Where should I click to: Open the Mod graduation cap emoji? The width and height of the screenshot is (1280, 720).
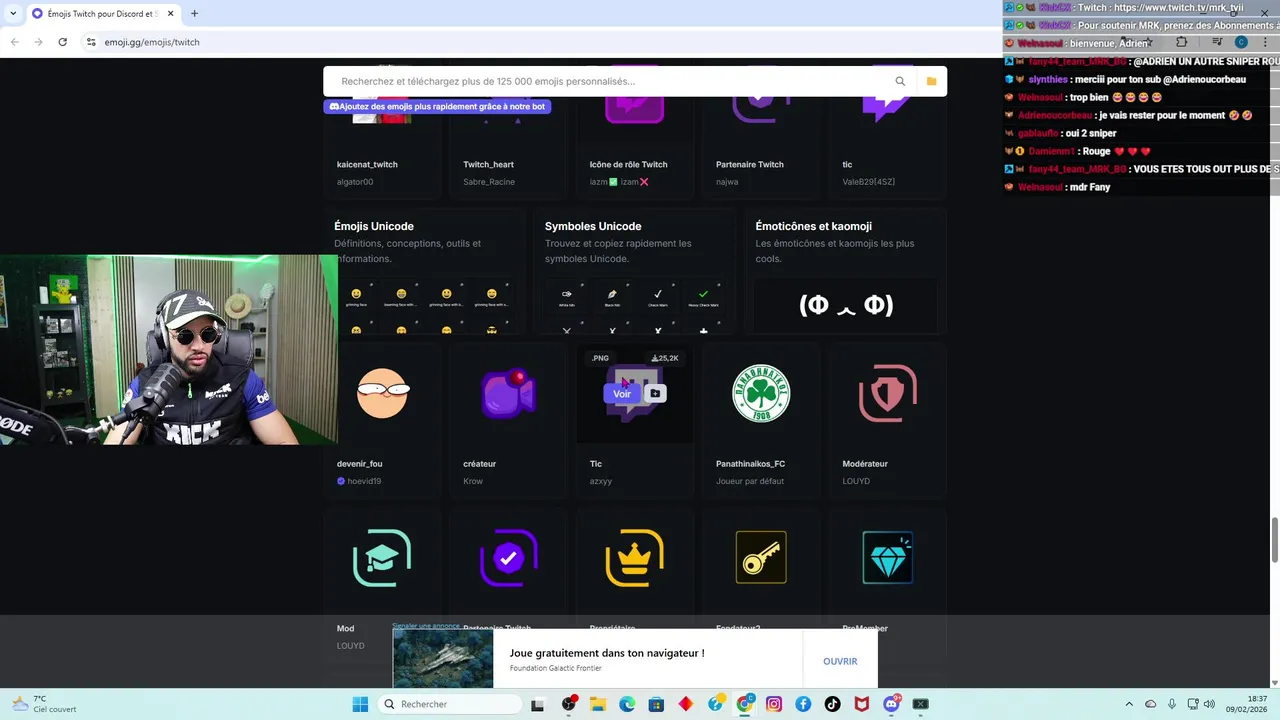click(x=382, y=558)
